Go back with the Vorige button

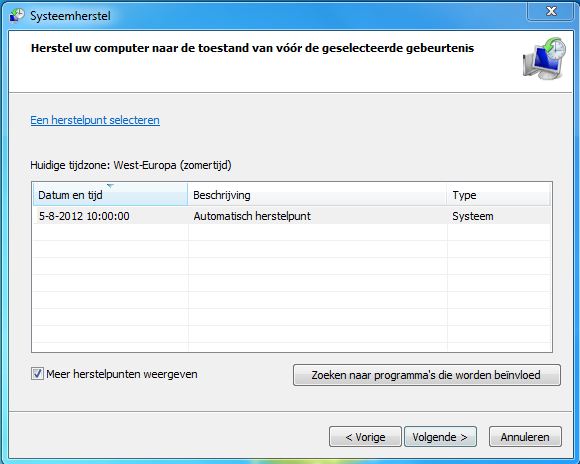(365, 437)
